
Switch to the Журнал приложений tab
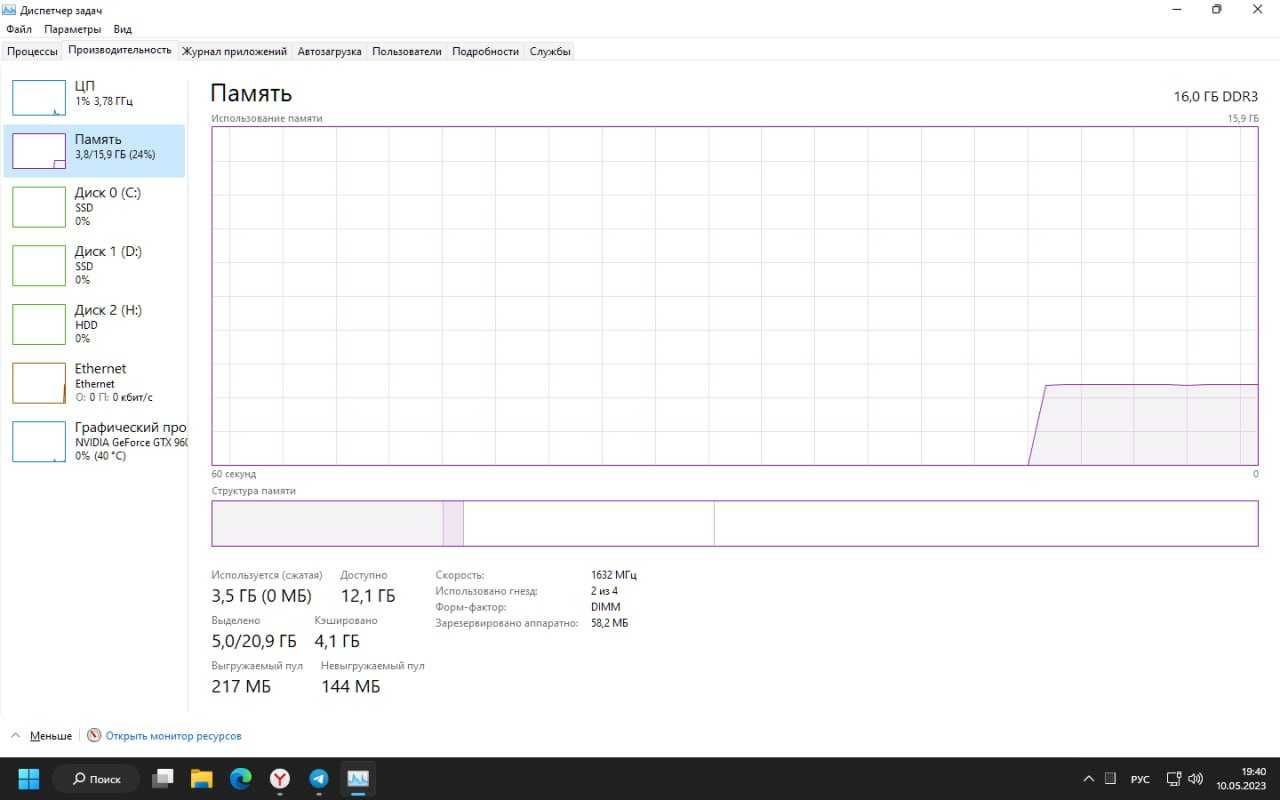[234, 51]
